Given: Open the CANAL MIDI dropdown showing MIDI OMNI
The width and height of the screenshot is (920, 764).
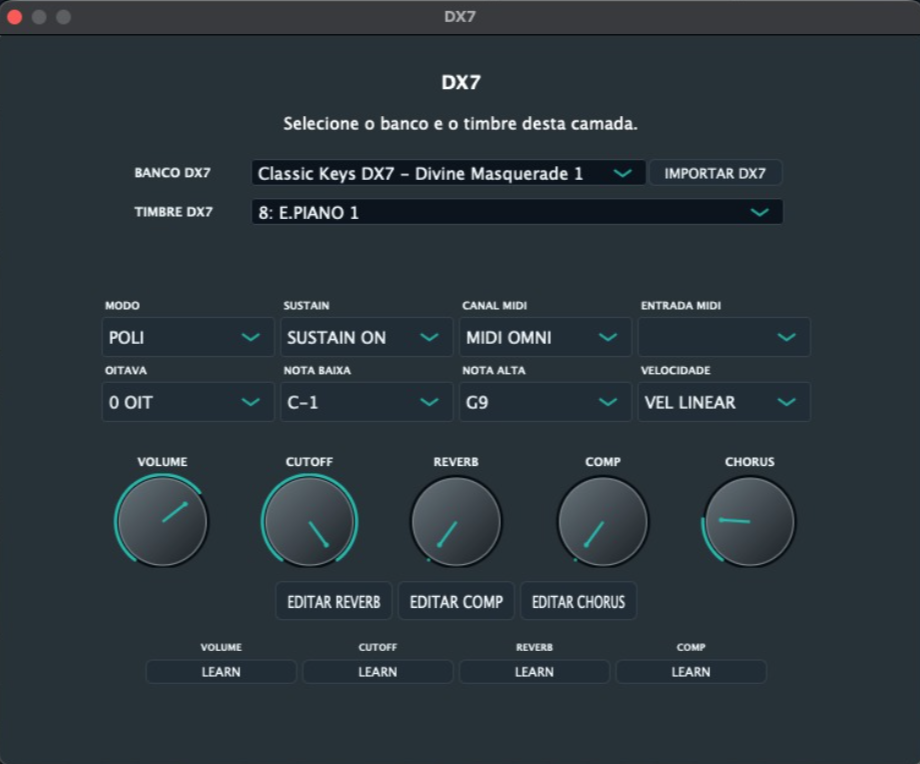Looking at the screenshot, I should (x=545, y=337).
